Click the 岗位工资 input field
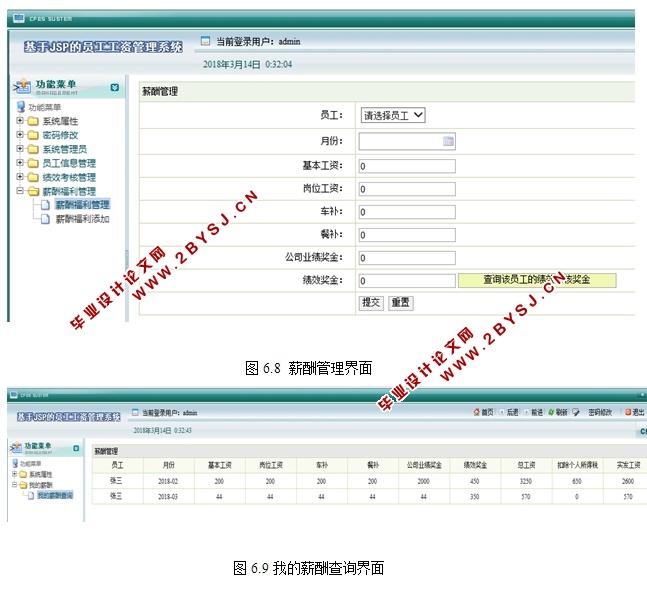The width and height of the screenshot is (647, 599). pos(407,189)
